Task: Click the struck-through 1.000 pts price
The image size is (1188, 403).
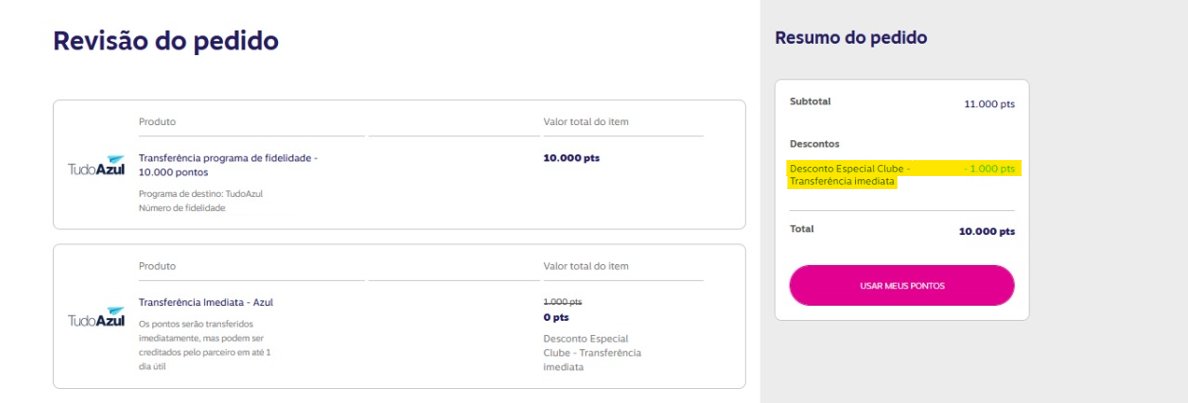Action: [x=563, y=301]
